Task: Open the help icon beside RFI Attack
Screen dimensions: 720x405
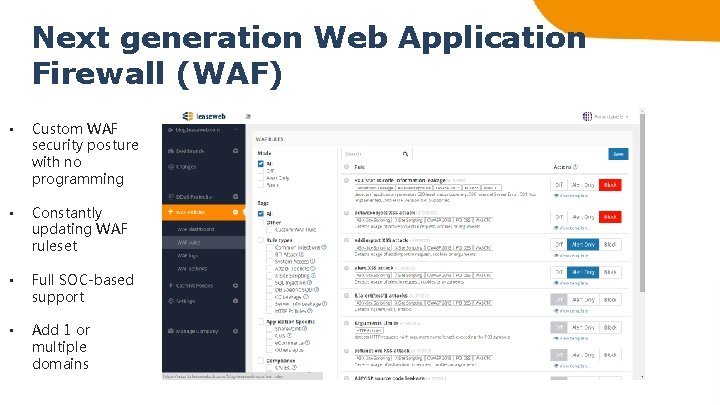Action: pyautogui.click(x=302, y=254)
